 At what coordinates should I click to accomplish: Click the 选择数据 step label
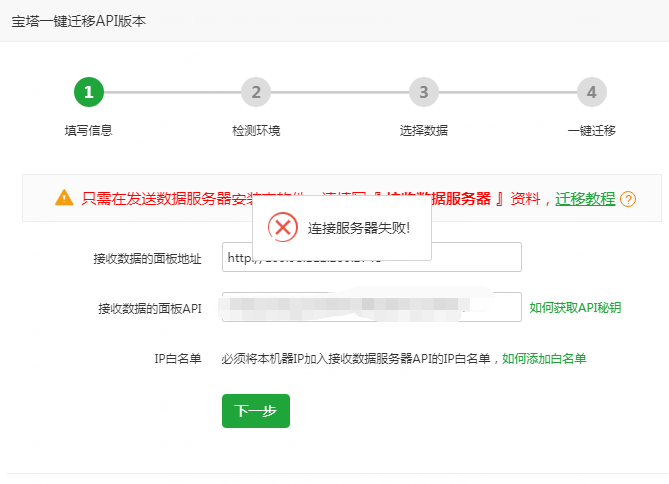tap(424, 131)
